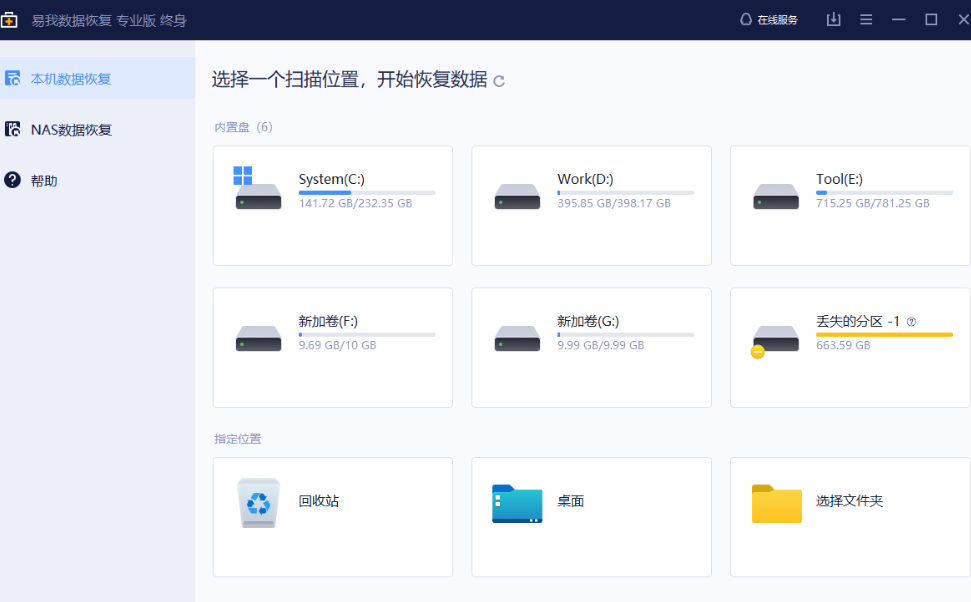Select the System(C:) drive icon
971x602 pixels.
tap(258, 192)
